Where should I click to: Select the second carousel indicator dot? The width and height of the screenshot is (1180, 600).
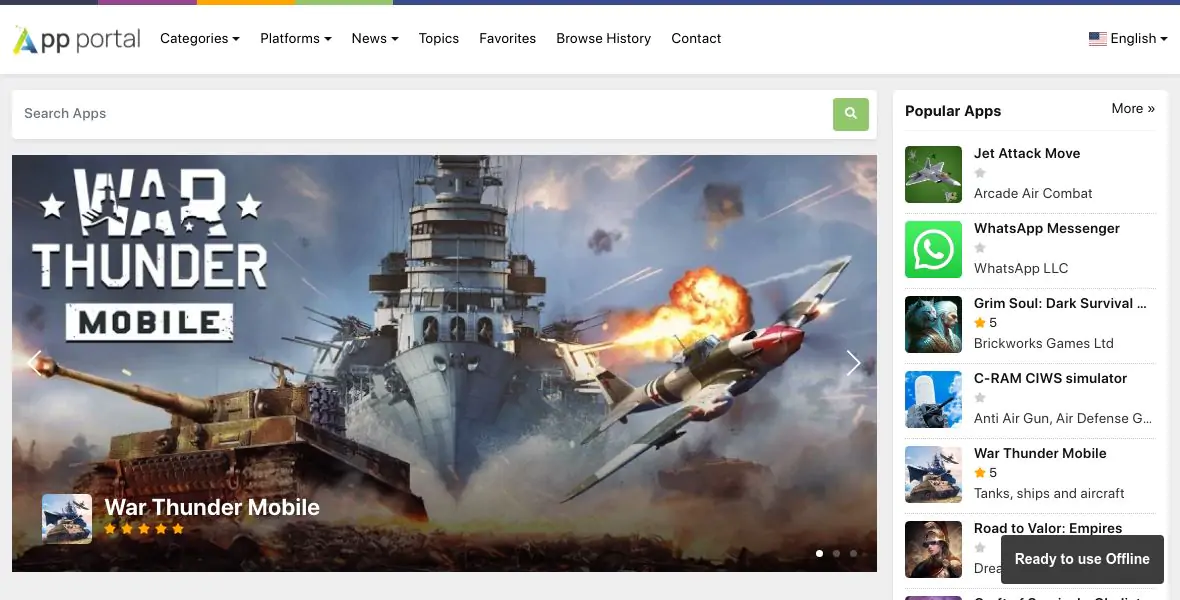tap(836, 553)
